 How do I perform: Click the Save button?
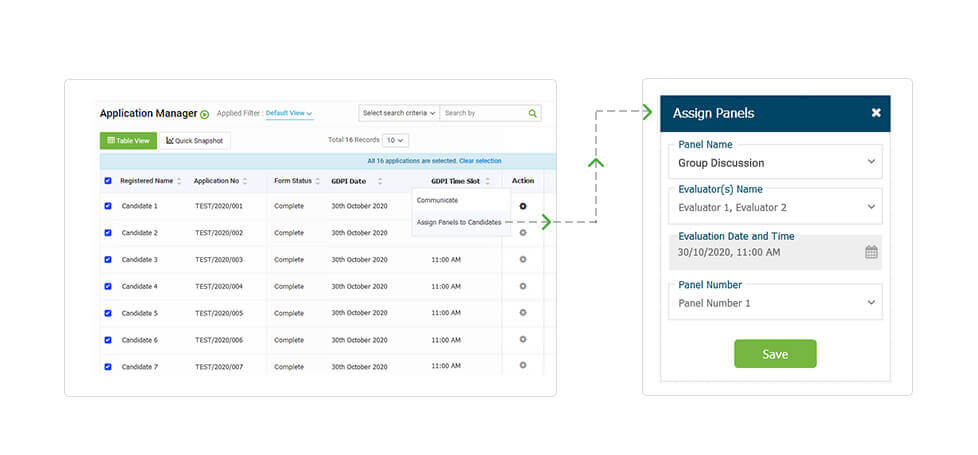tap(775, 354)
